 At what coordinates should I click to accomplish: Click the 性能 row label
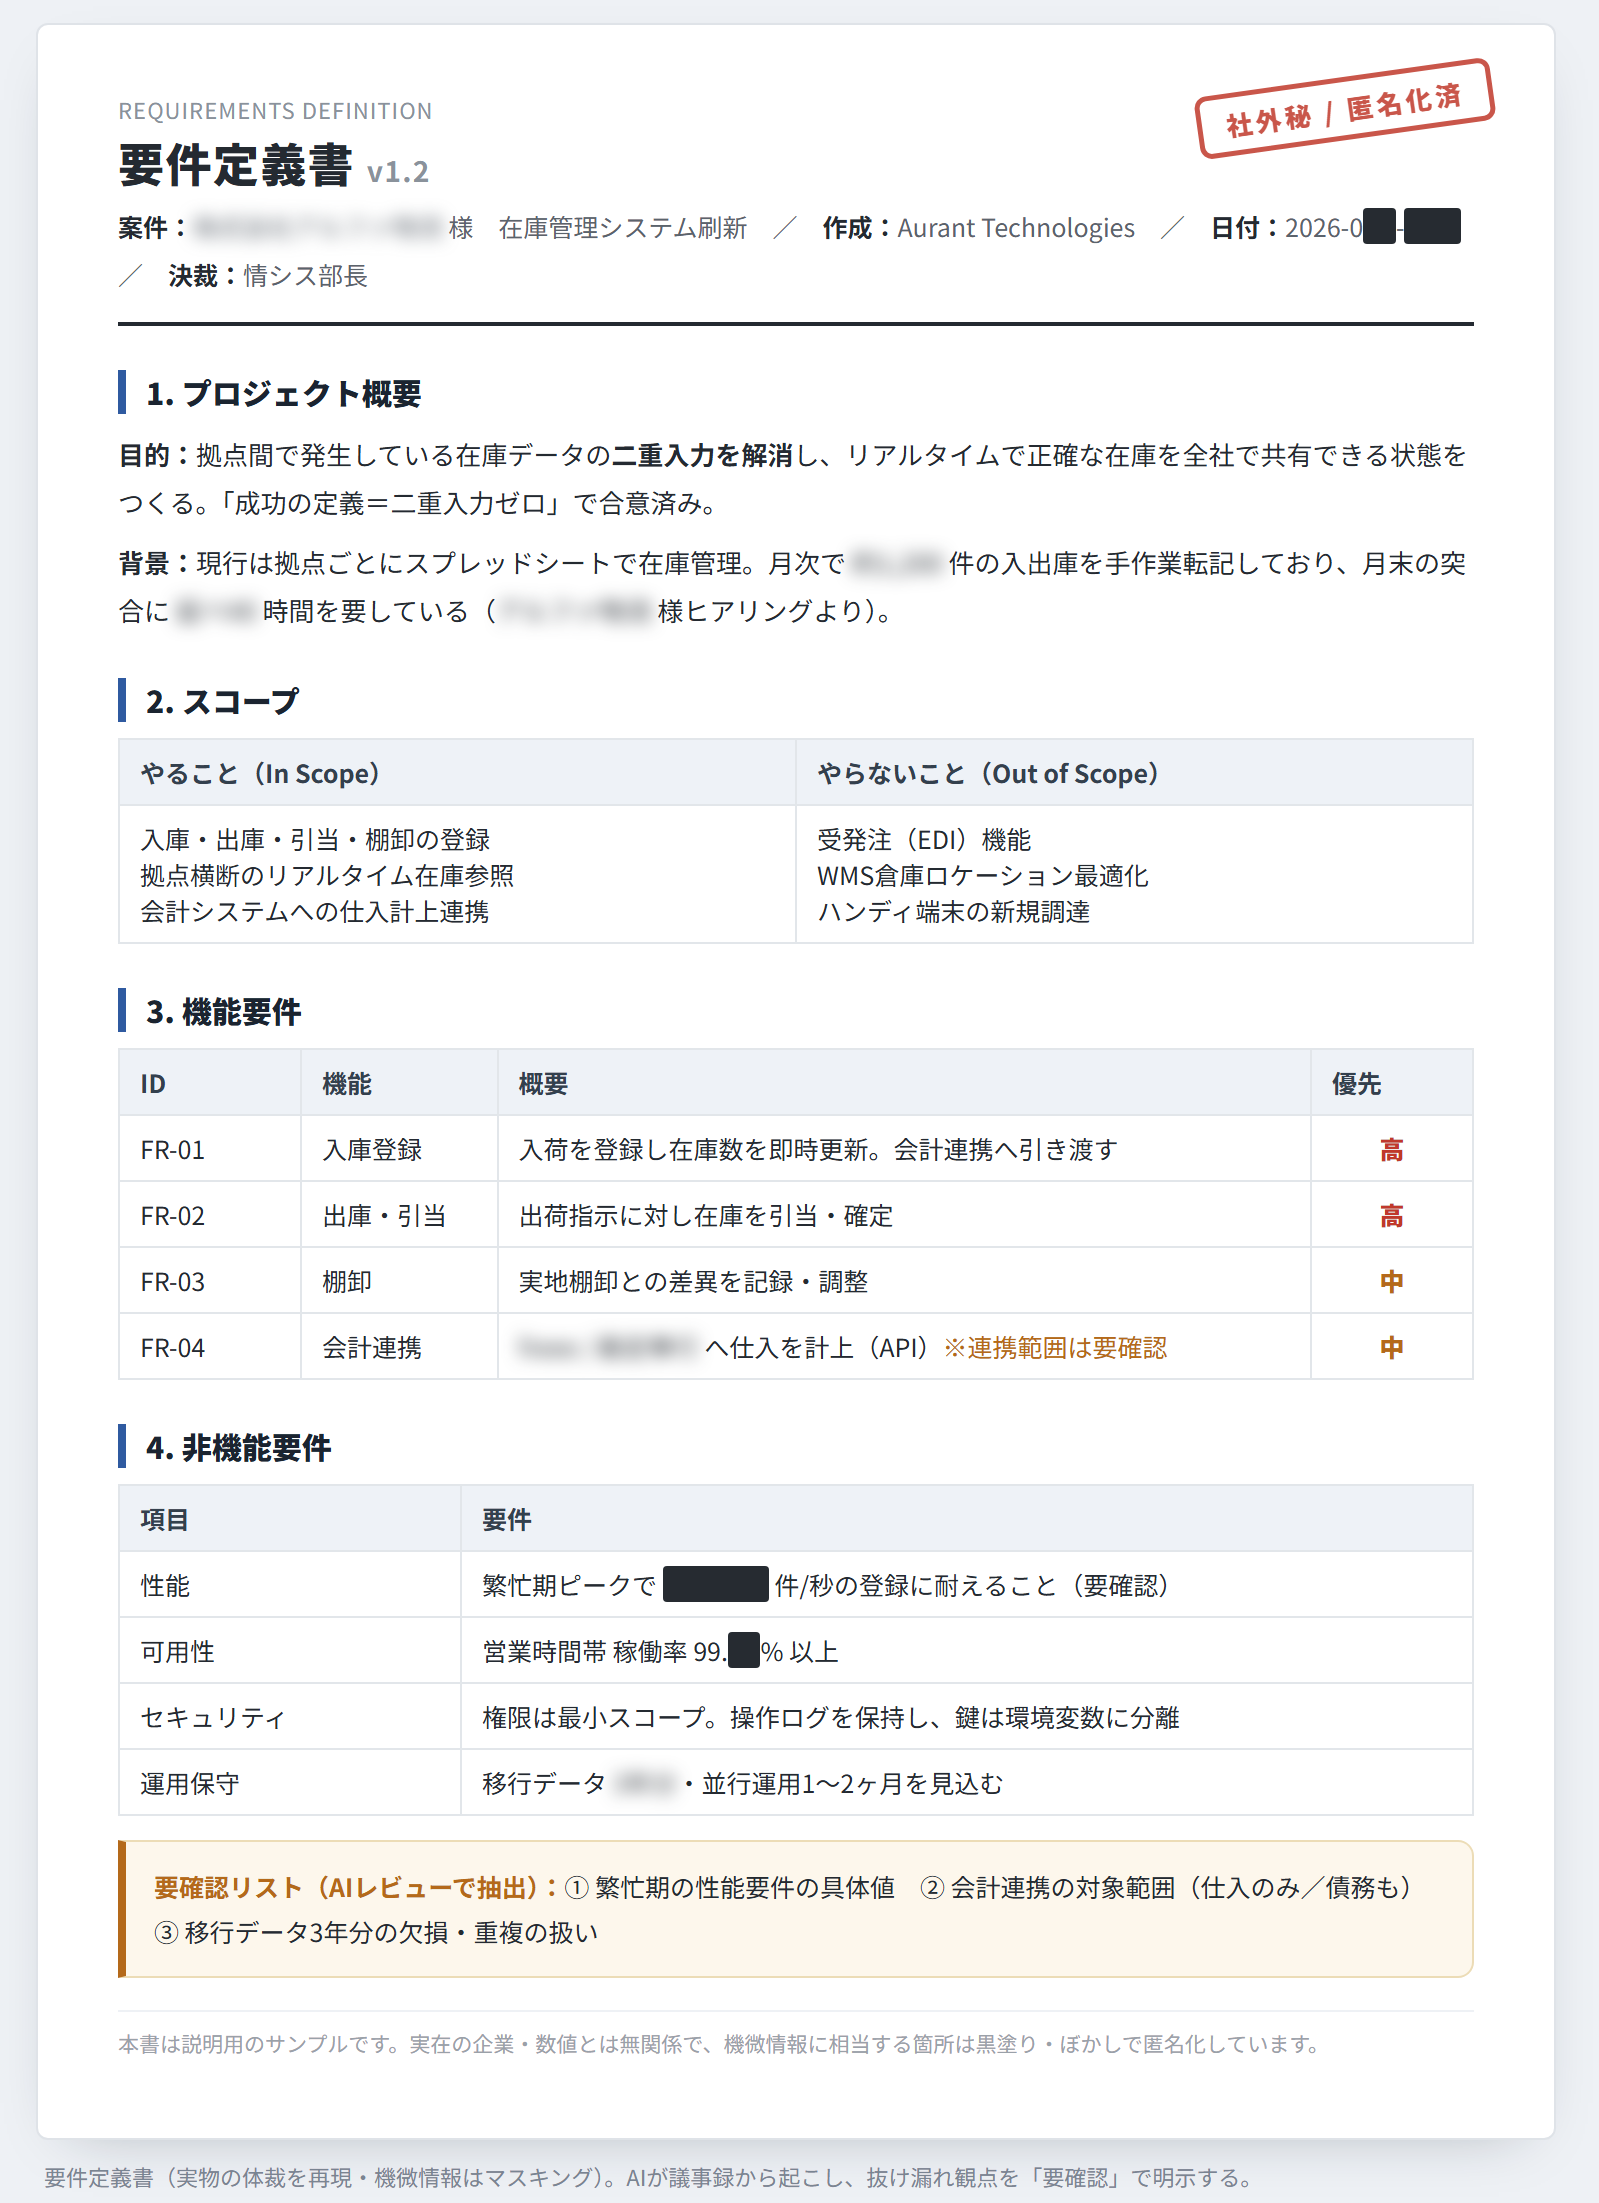pos(165,1586)
